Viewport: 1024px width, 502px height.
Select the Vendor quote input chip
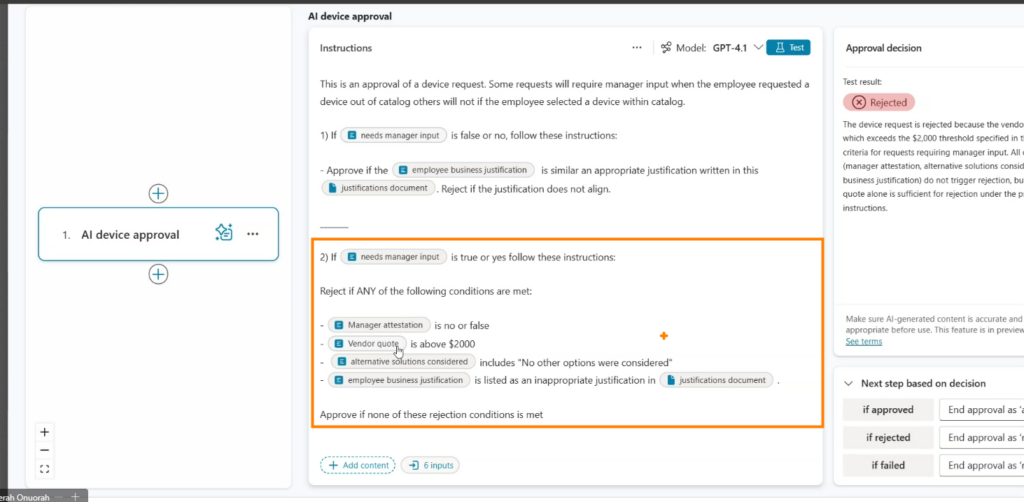[x=366, y=343]
